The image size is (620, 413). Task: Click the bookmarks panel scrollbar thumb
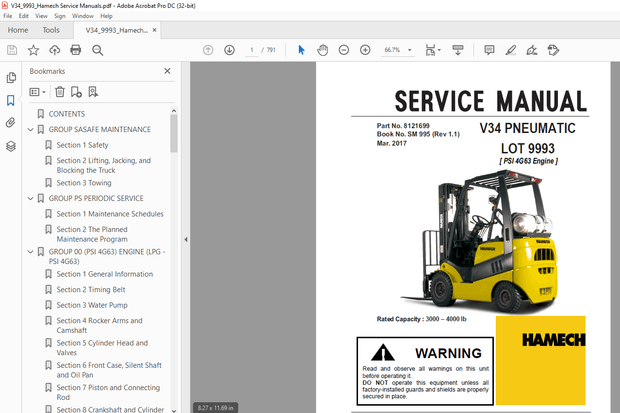pyautogui.click(x=174, y=133)
